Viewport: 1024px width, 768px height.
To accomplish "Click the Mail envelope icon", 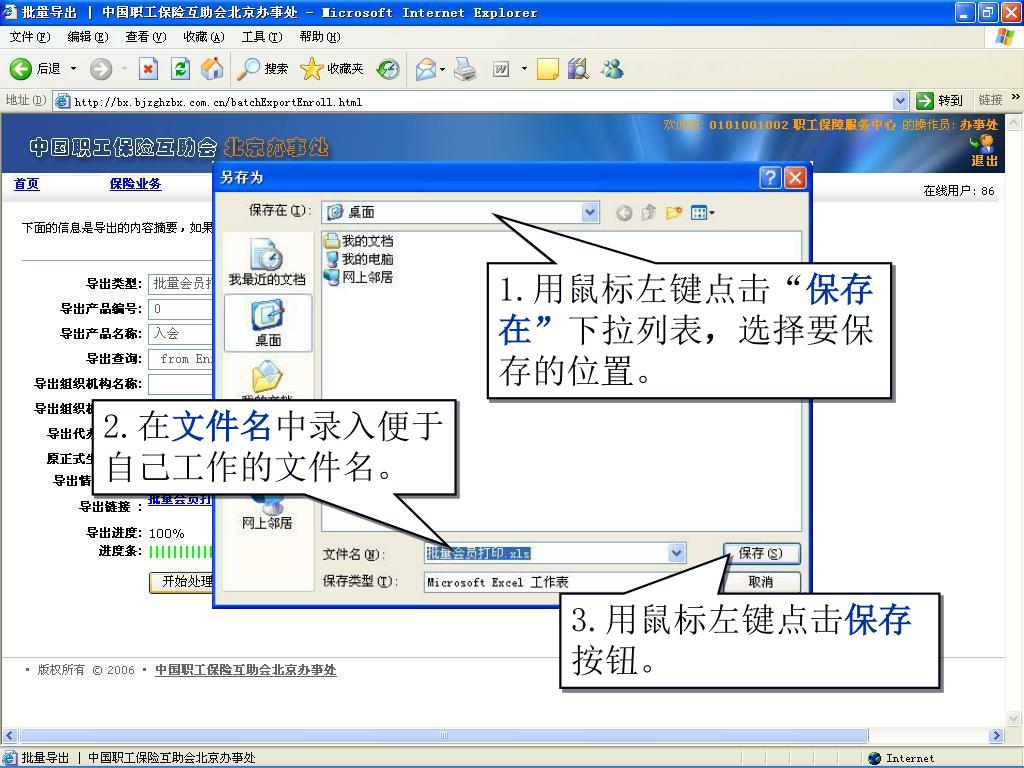I will pos(426,69).
